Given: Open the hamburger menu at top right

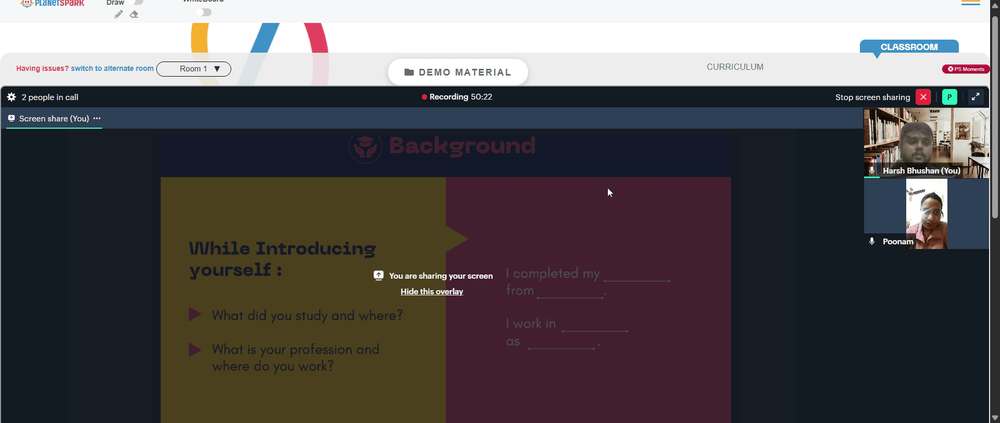Looking at the screenshot, I should click(970, 3).
